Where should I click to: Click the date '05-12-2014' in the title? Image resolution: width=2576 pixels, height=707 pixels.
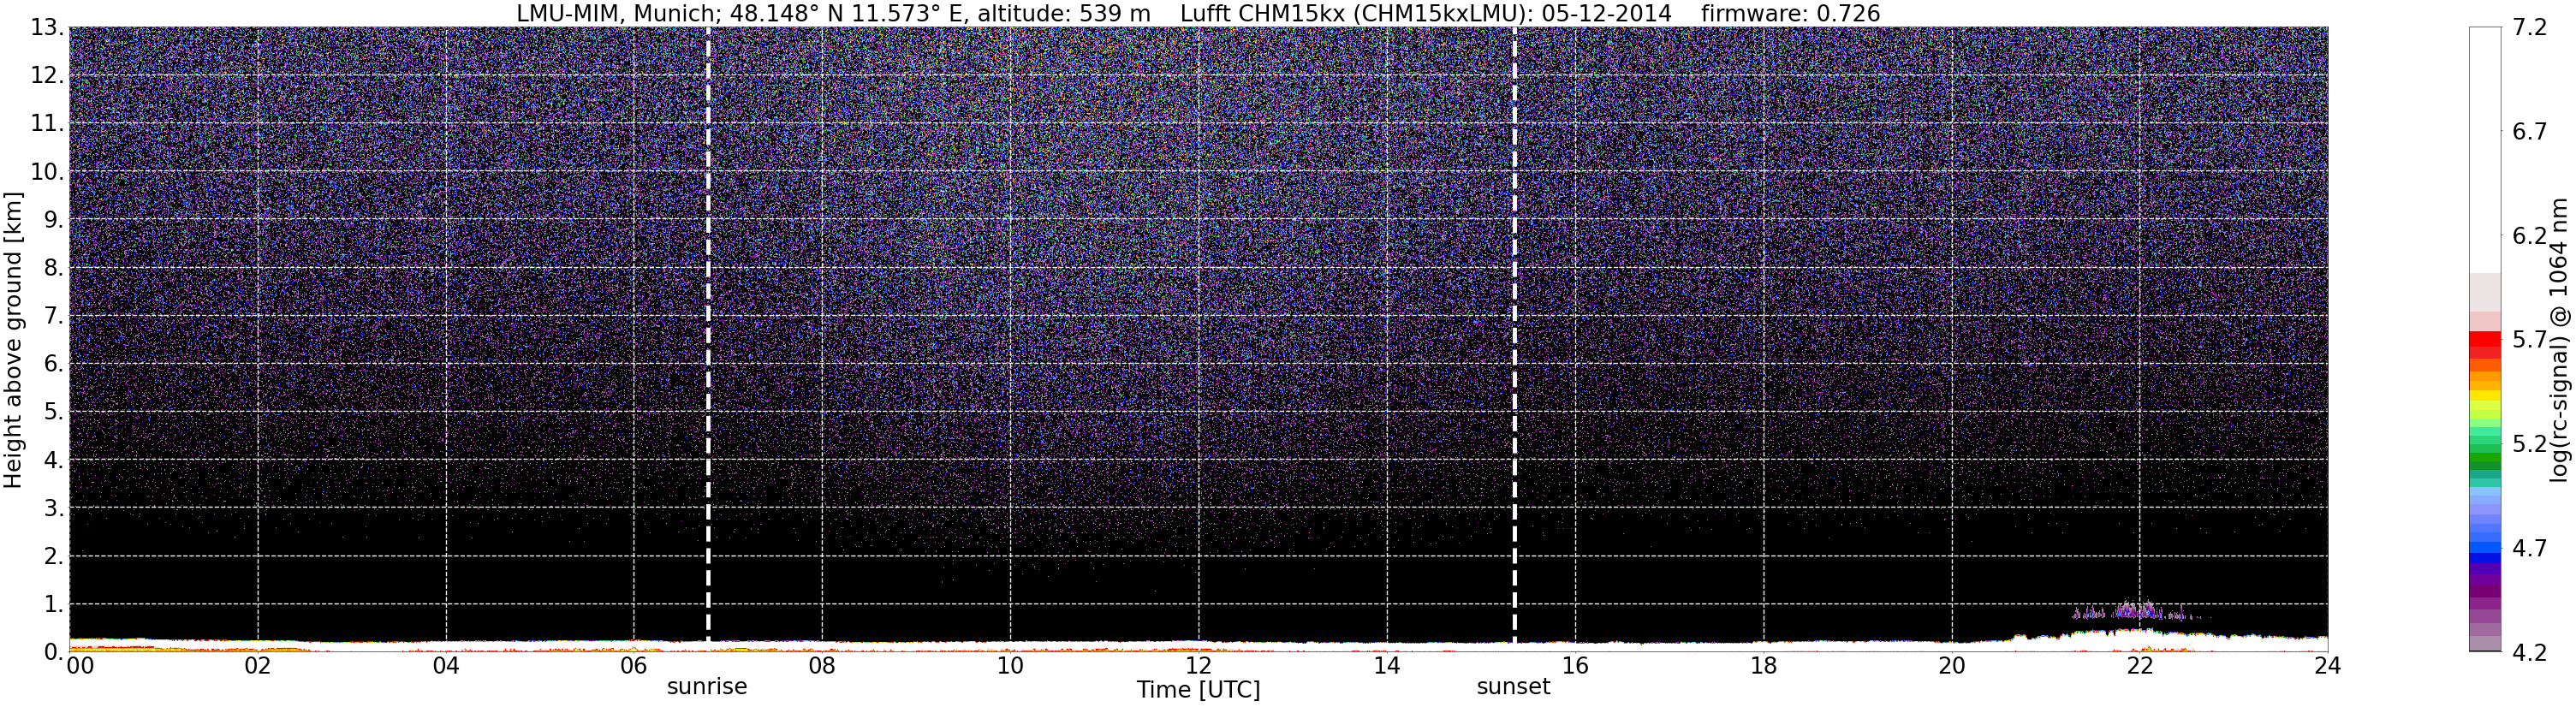coord(1607,13)
